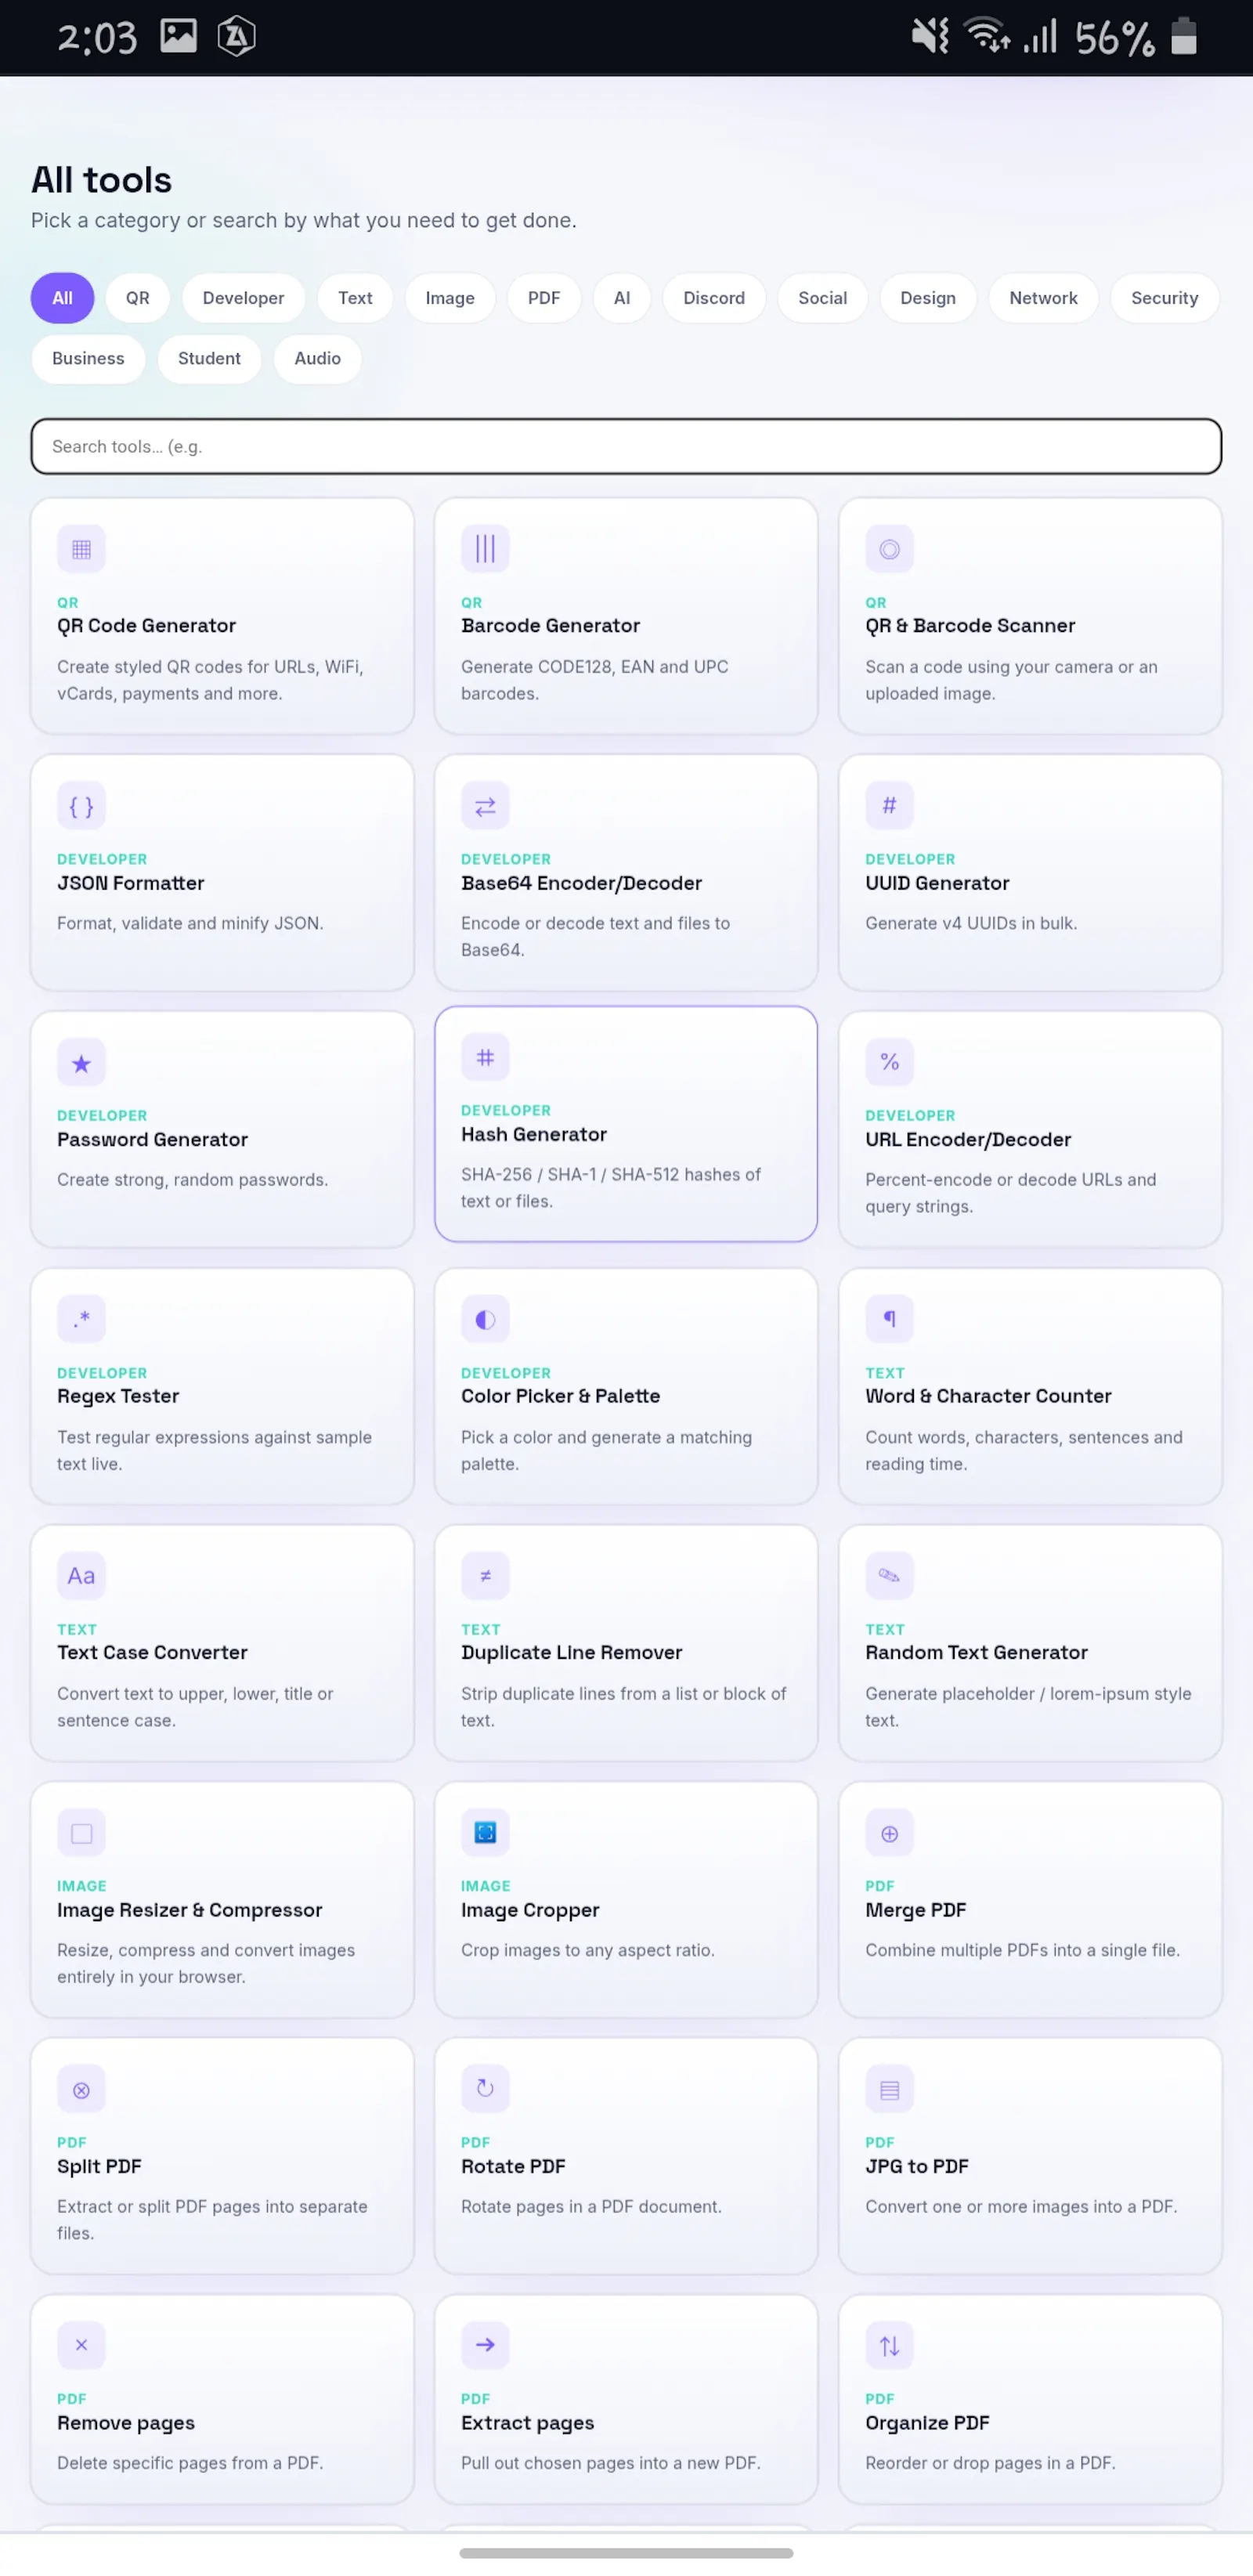1253x2576 pixels.
Task: Open the Rotate PDF rotate icon
Action: [x=485, y=2089]
